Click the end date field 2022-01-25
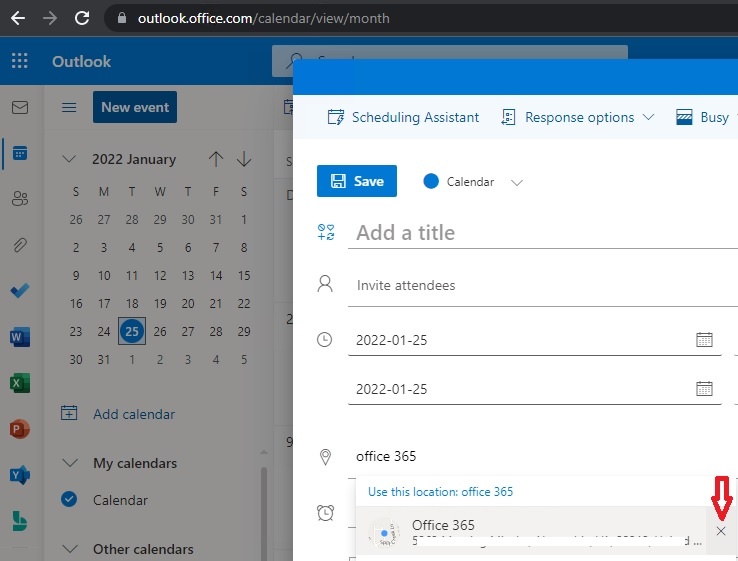 point(535,389)
